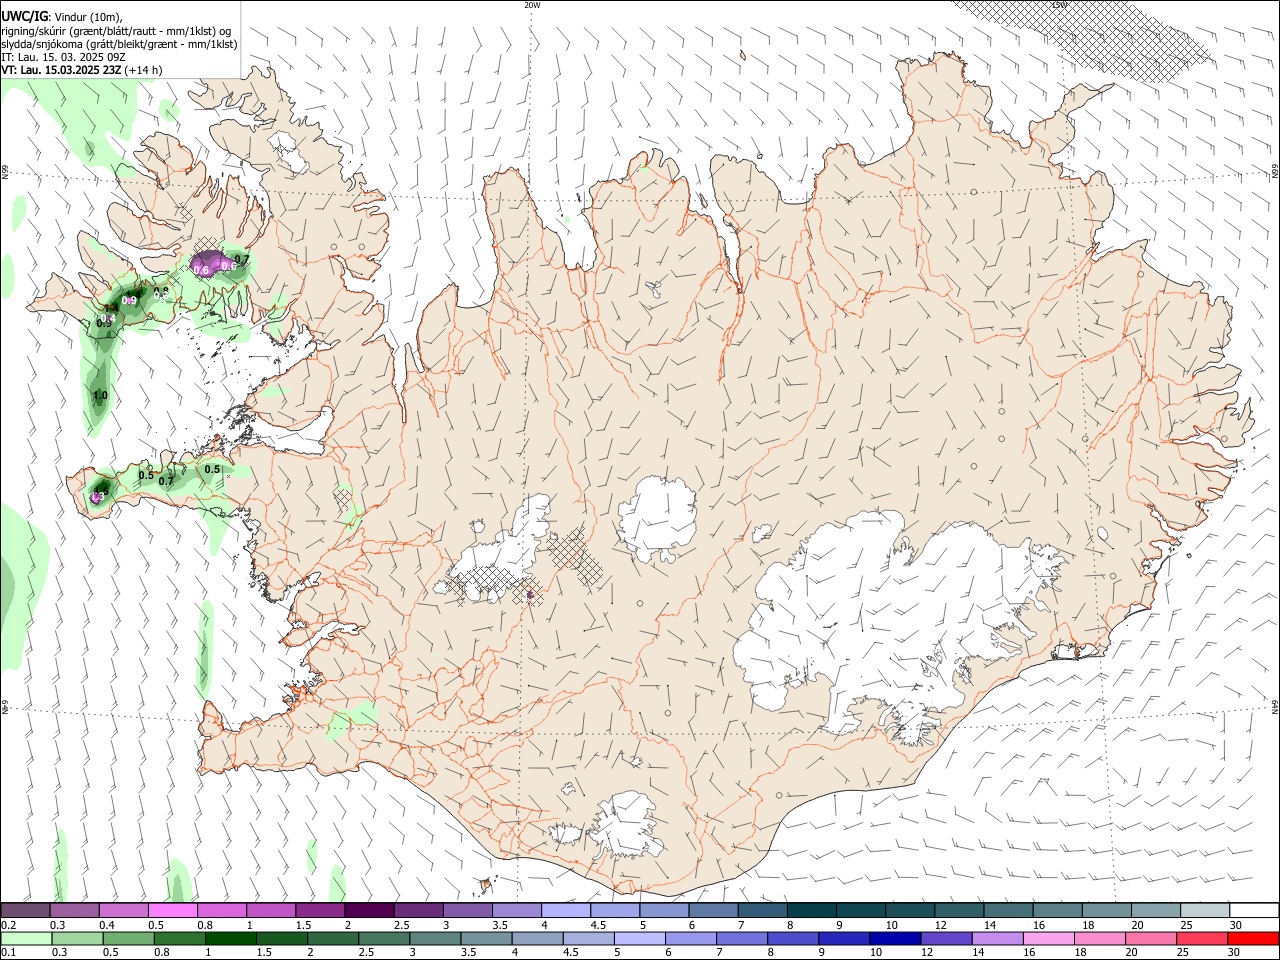Image resolution: width=1280 pixels, height=960 pixels.
Task: Click the '0.8' precipitation value on the map
Action: coord(161,291)
